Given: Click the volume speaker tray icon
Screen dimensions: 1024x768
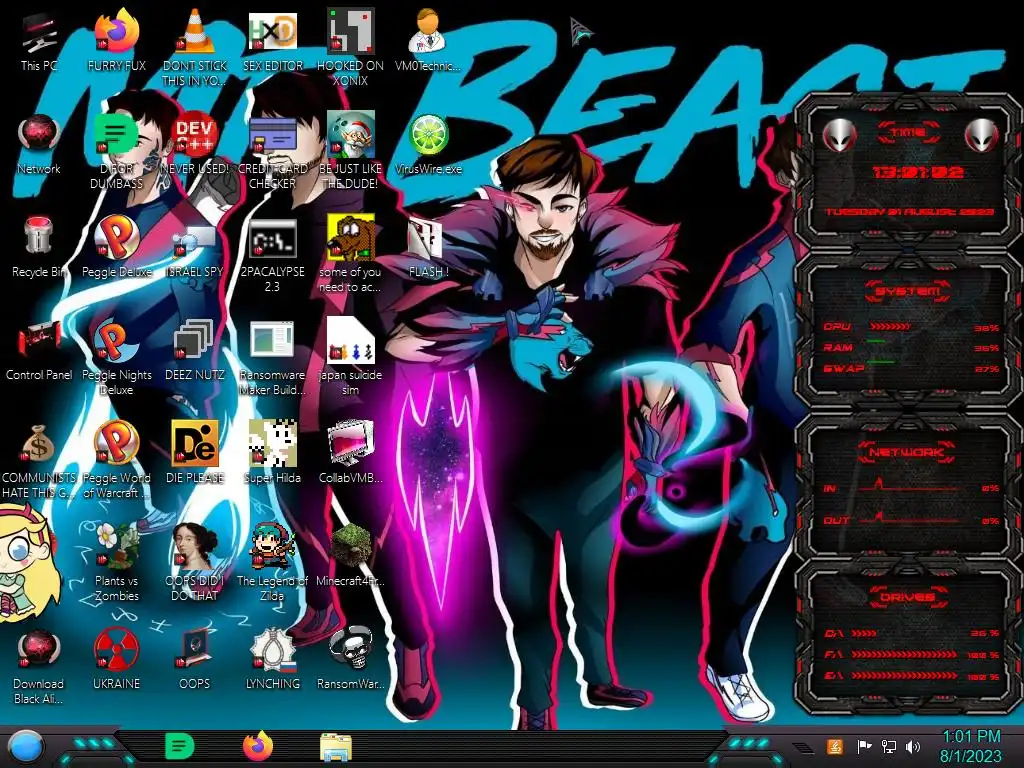Looking at the screenshot, I should pyautogui.click(x=913, y=746).
